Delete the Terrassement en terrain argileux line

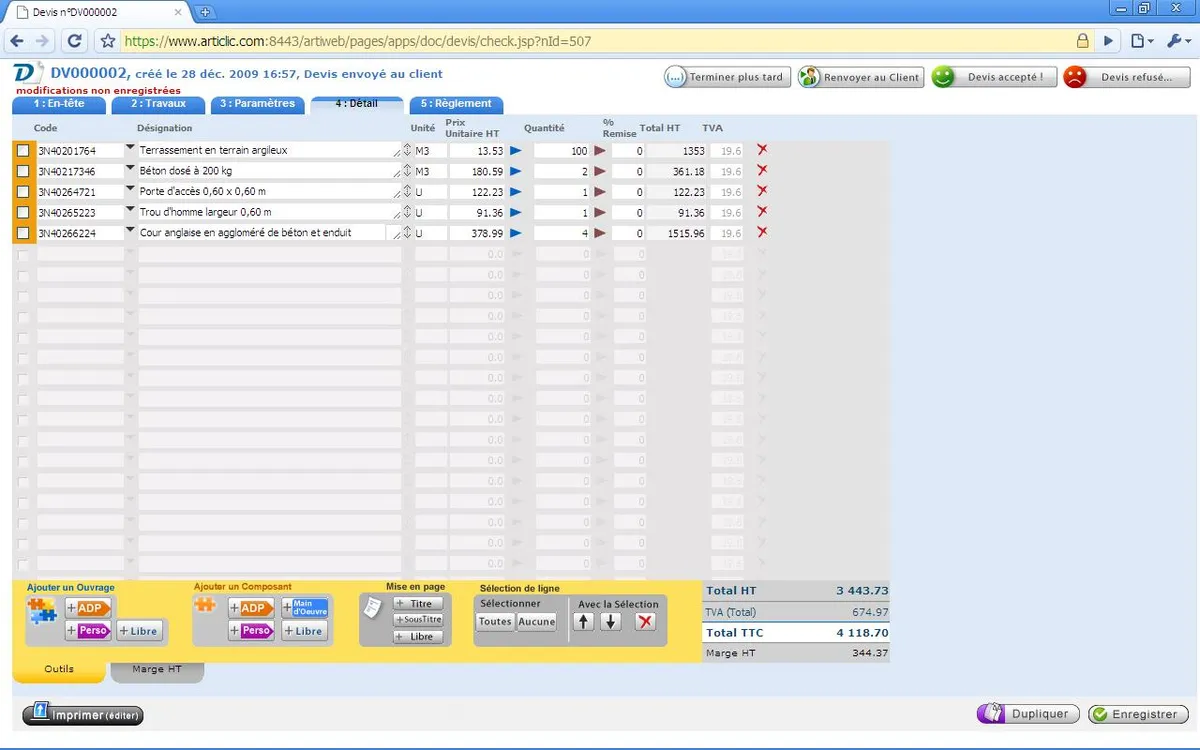[x=762, y=150]
